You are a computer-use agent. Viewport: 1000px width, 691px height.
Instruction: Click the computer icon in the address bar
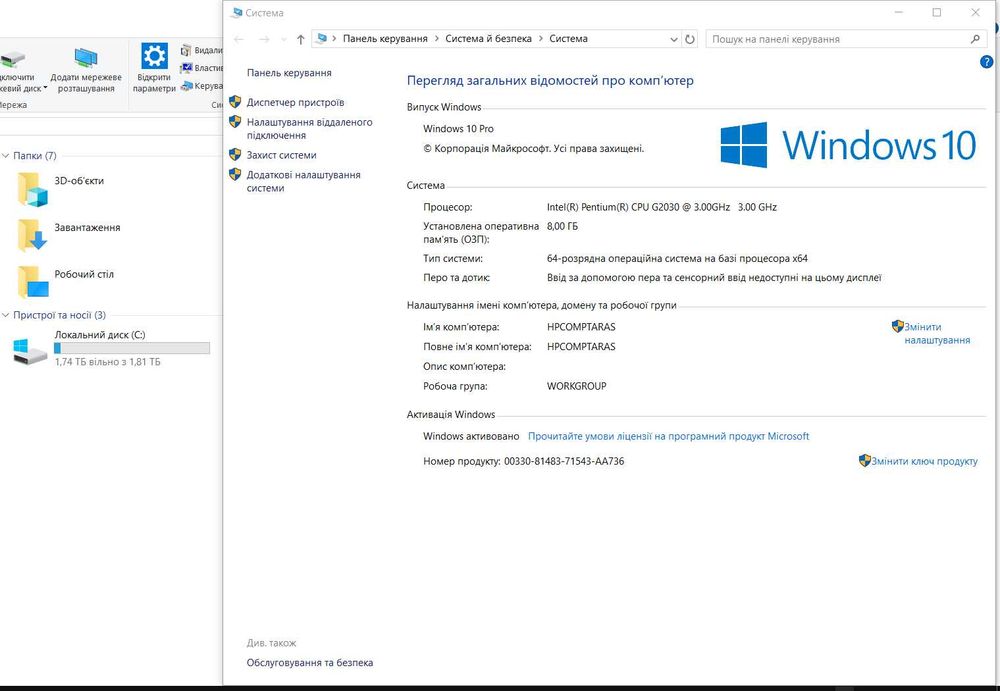coord(321,39)
